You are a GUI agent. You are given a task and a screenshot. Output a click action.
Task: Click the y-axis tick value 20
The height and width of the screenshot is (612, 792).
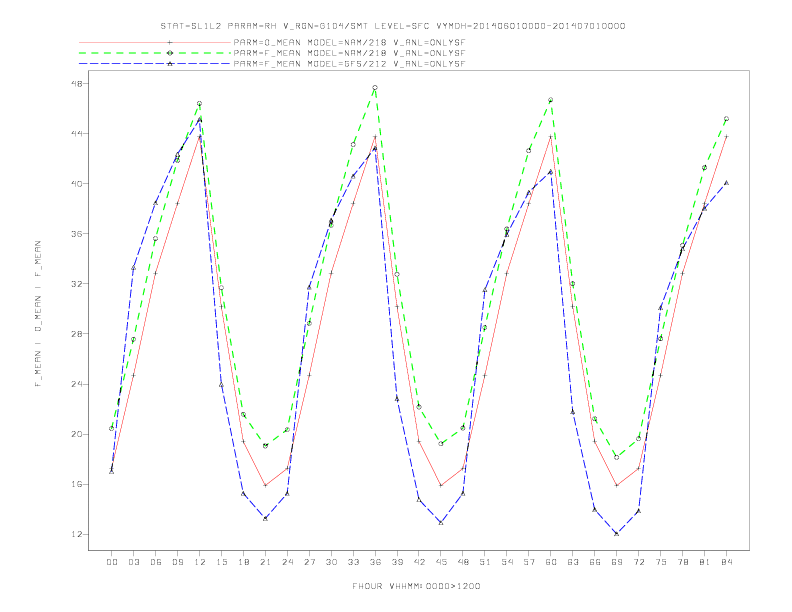[77, 434]
